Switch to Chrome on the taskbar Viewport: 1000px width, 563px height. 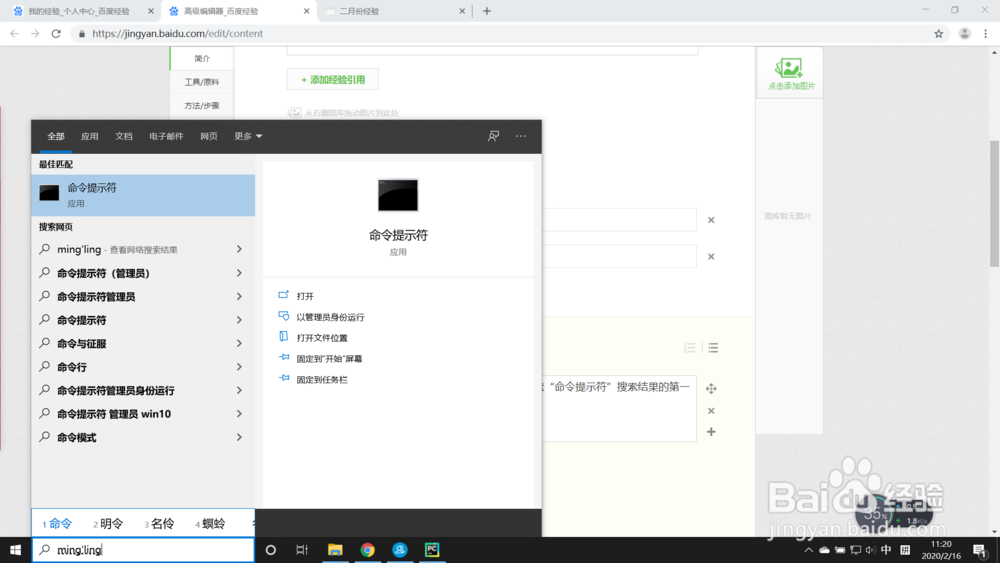point(367,550)
